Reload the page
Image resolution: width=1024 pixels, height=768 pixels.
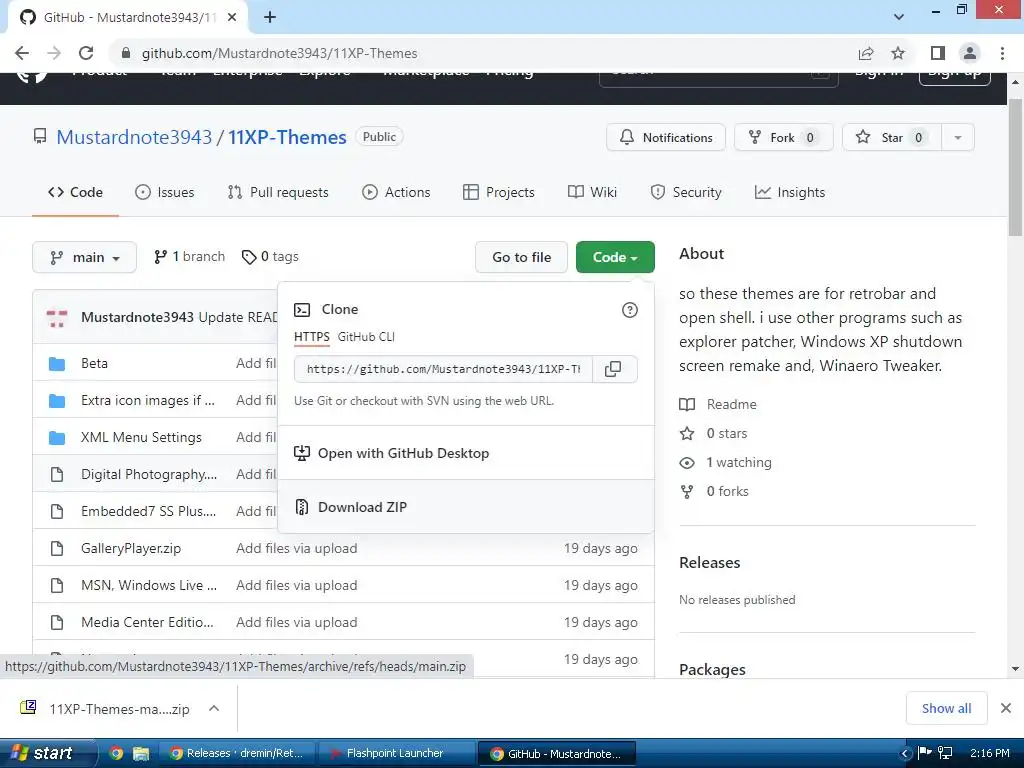click(x=86, y=53)
